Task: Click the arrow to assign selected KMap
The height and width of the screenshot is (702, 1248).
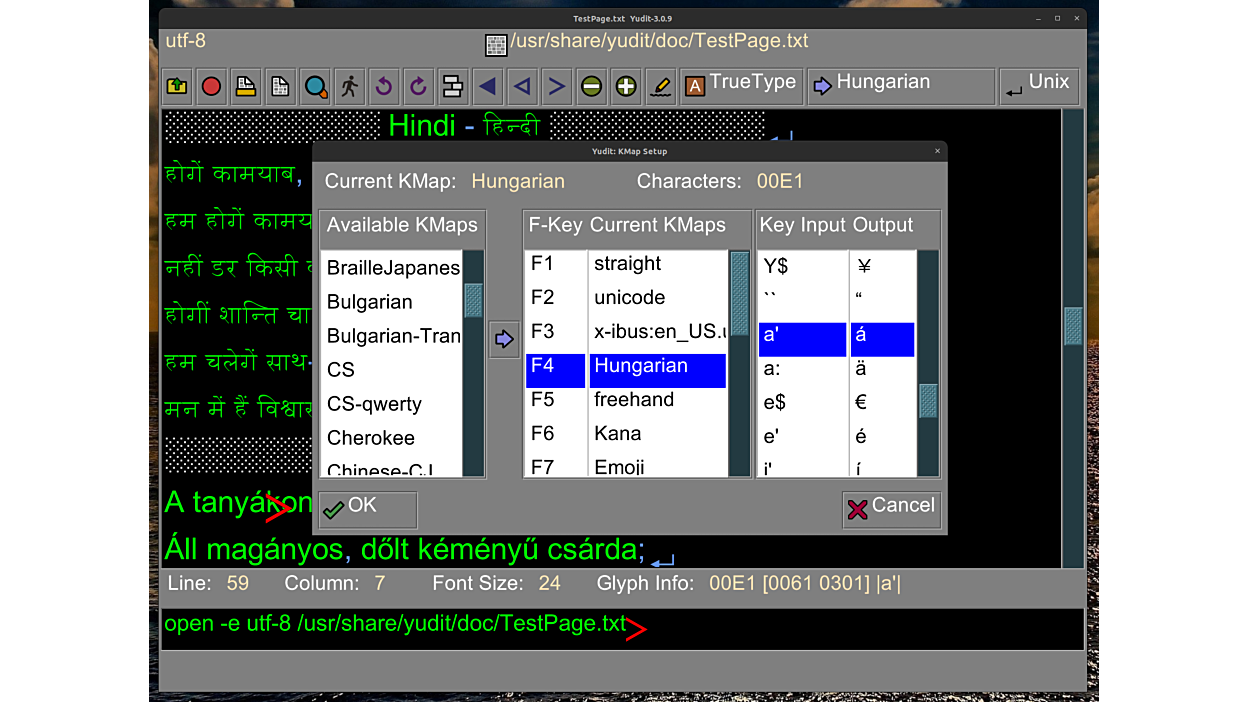Action: point(504,340)
